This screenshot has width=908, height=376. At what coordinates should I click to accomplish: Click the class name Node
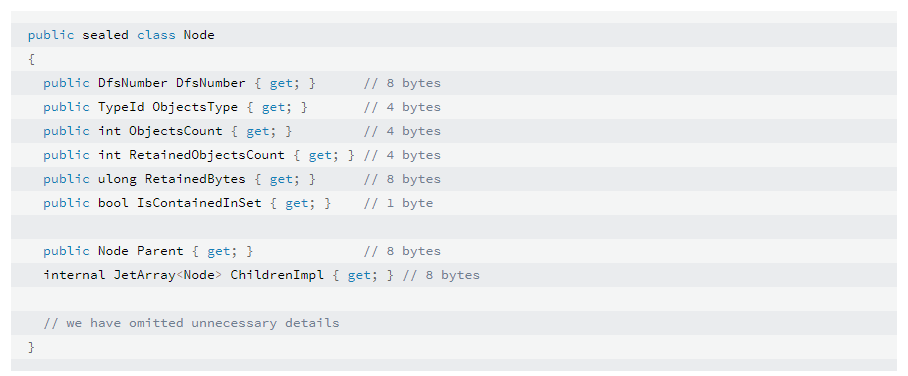(199, 35)
